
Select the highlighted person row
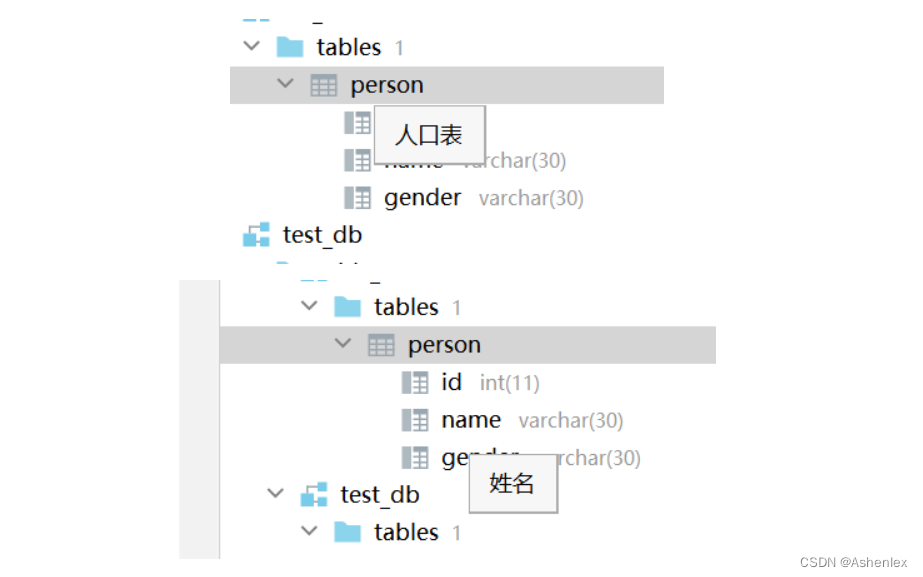pos(386,84)
